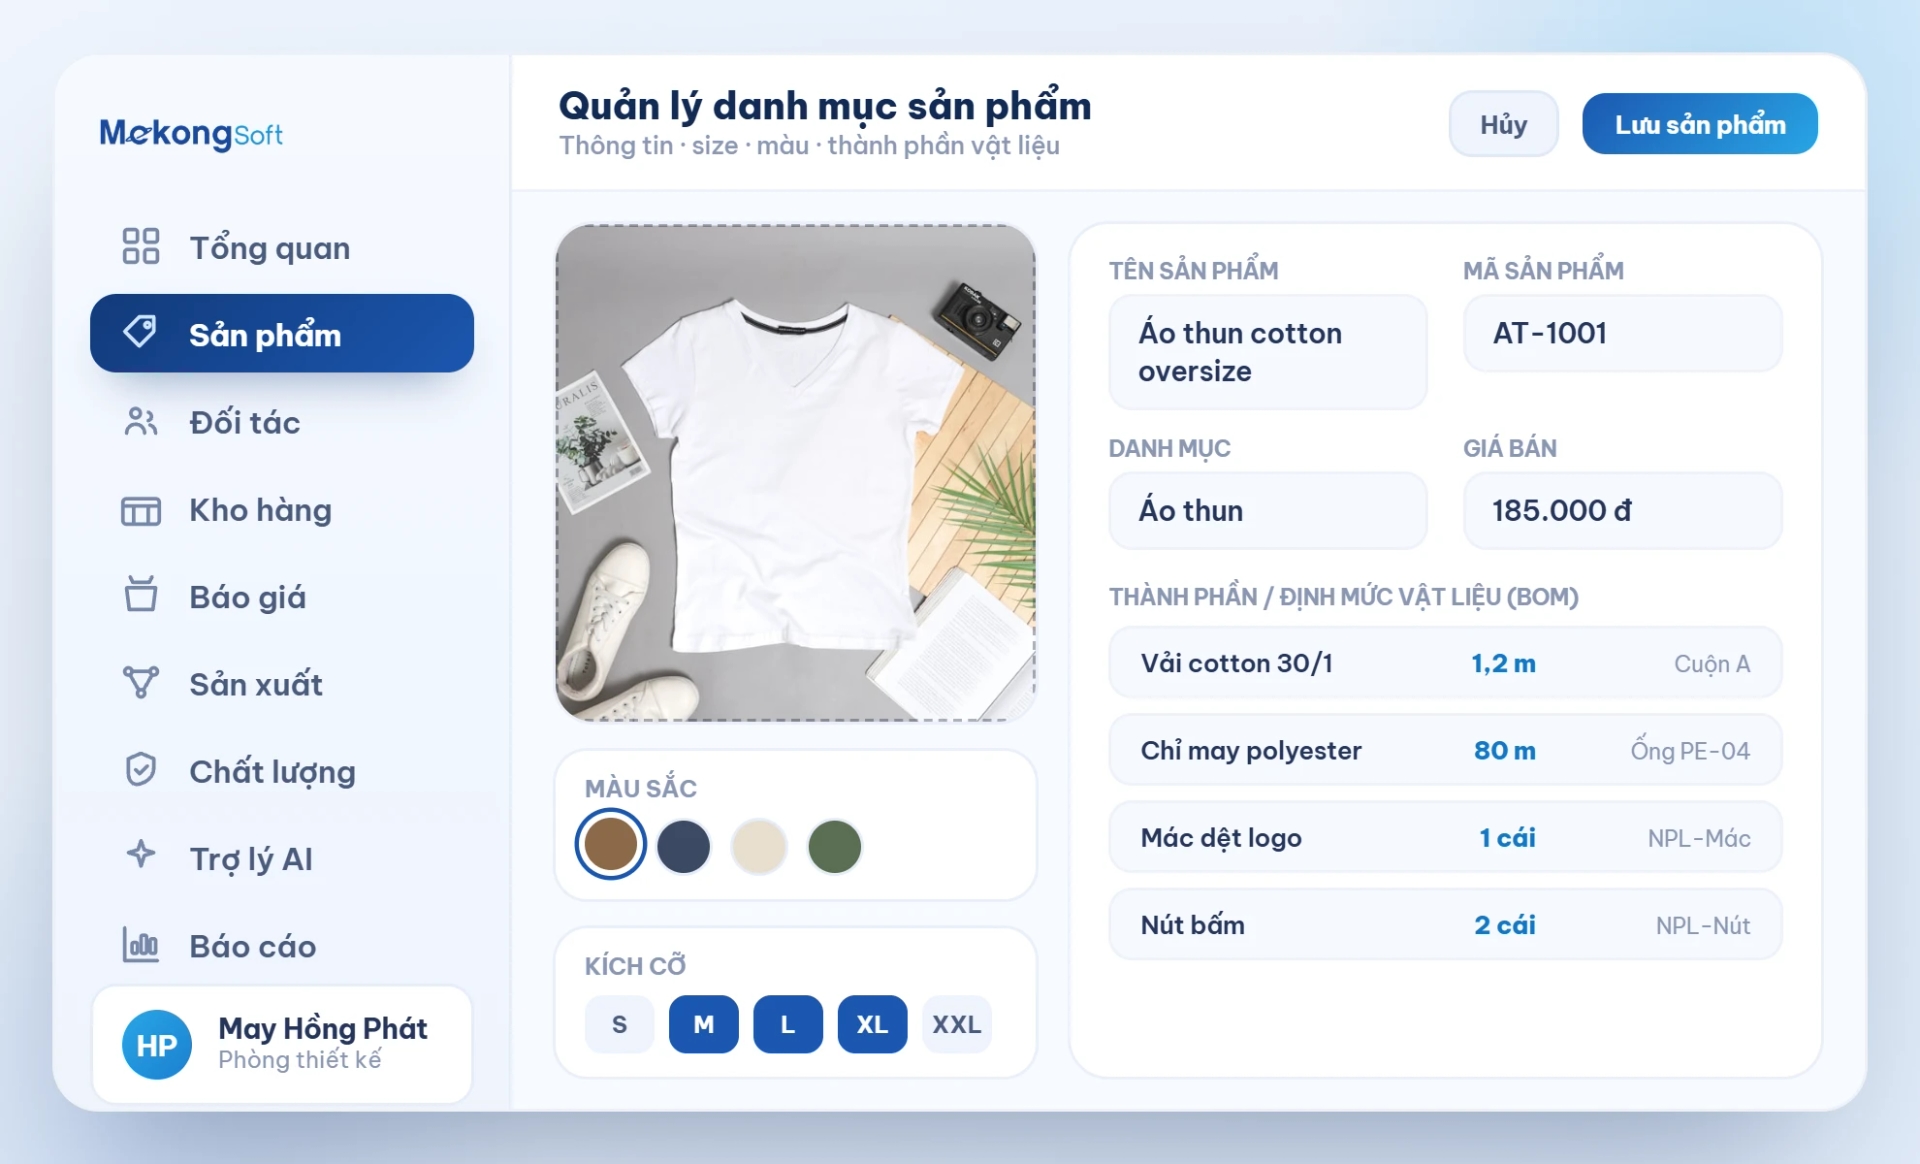The height and width of the screenshot is (1164, 1920).
Task: Click the Sản phẩm tag icon
Action: (140, 332)
